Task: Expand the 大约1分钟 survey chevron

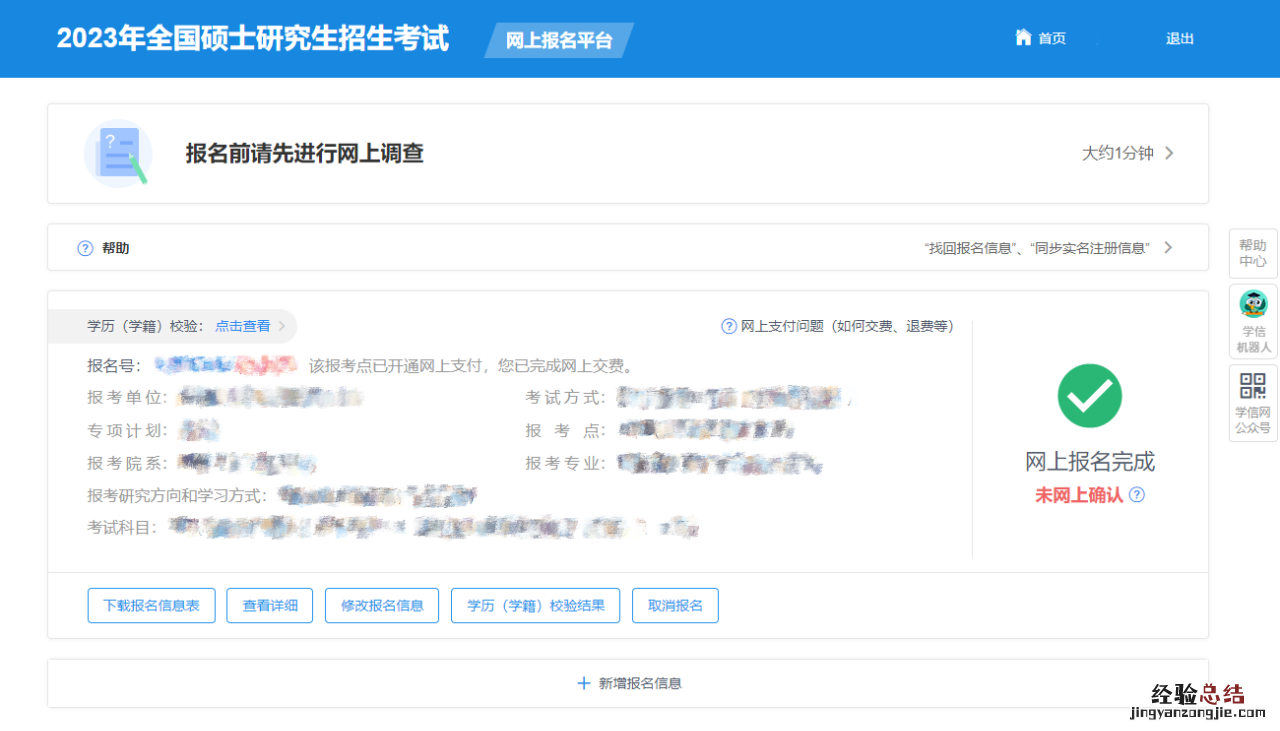Action: 1169,153
